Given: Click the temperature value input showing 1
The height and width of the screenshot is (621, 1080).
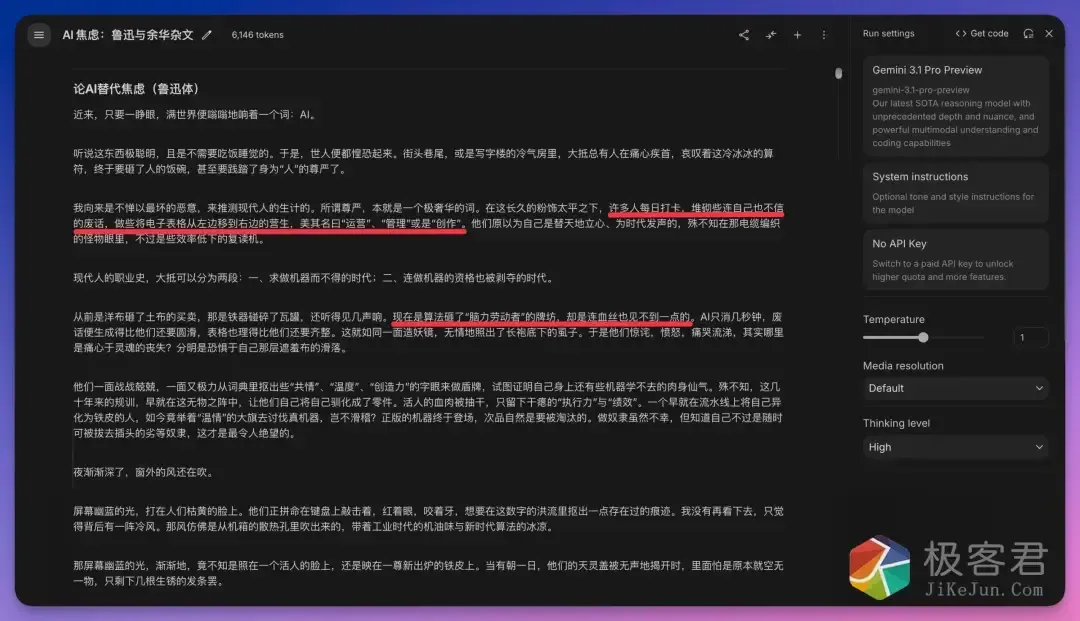Looking at the screenshot, I should 1032,337.
